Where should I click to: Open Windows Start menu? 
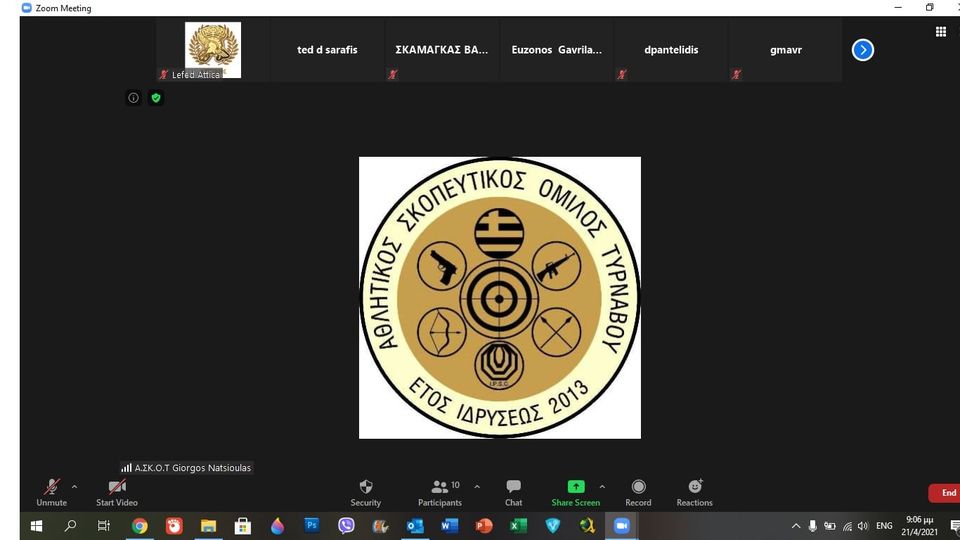tap(36, 526)
